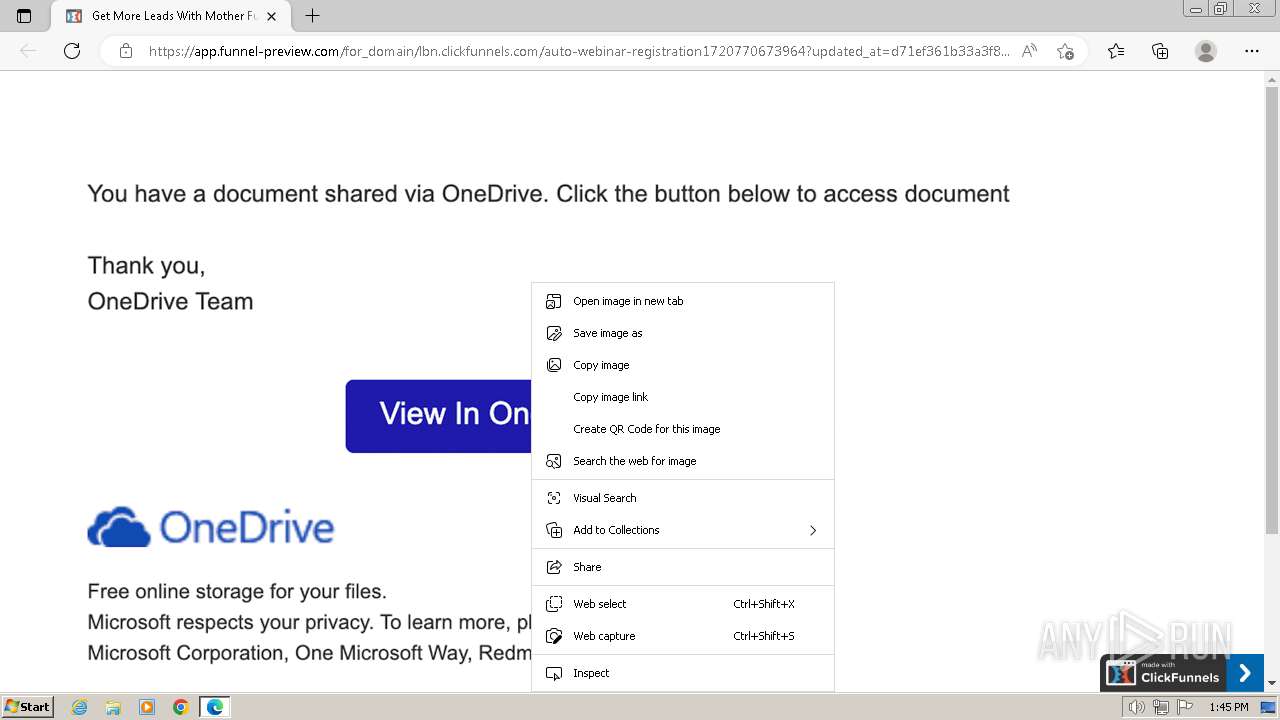
Task: Choose Copy image from context menu
Action: pyautogui.click(x=683, y=365)
